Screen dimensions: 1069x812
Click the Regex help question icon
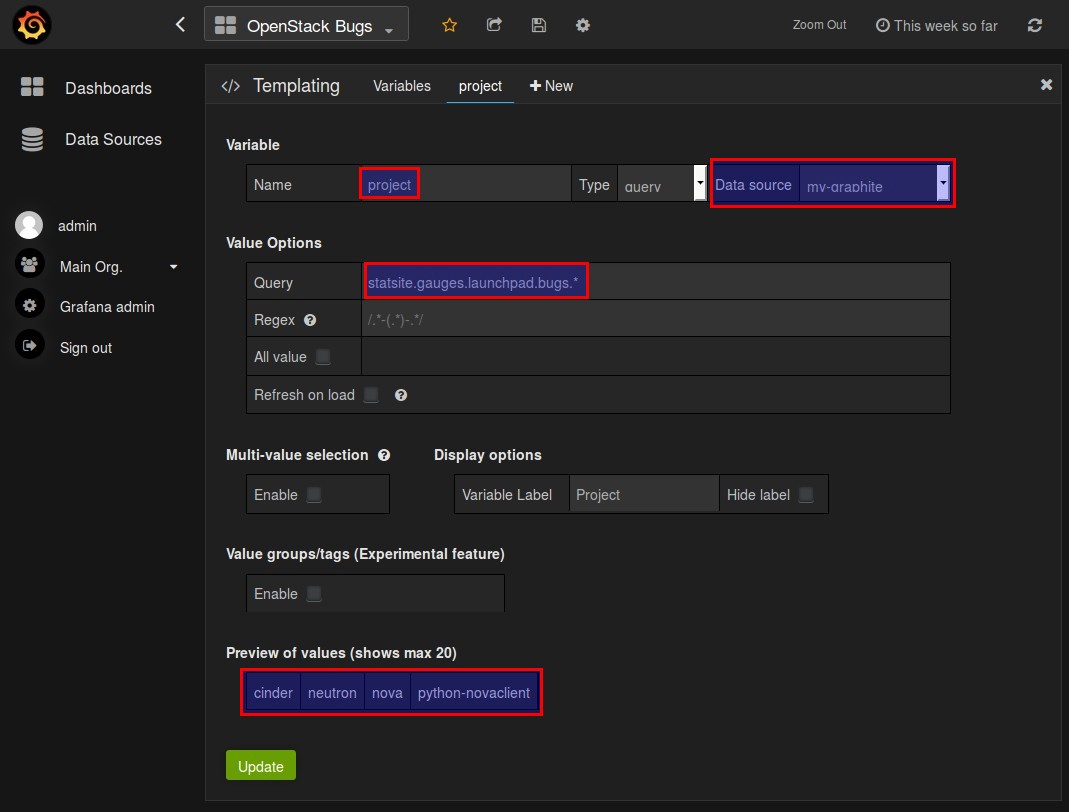coord(310,320)
